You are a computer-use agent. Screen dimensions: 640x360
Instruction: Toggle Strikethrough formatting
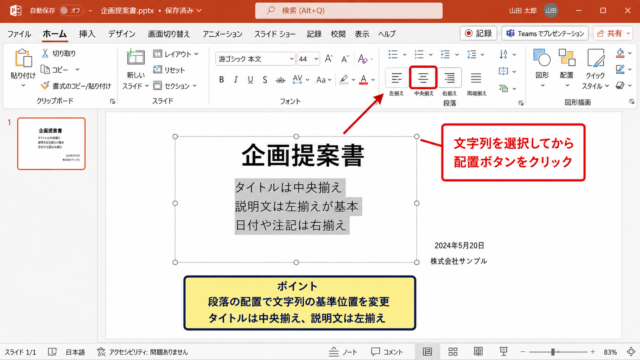[x=280, y=80]
